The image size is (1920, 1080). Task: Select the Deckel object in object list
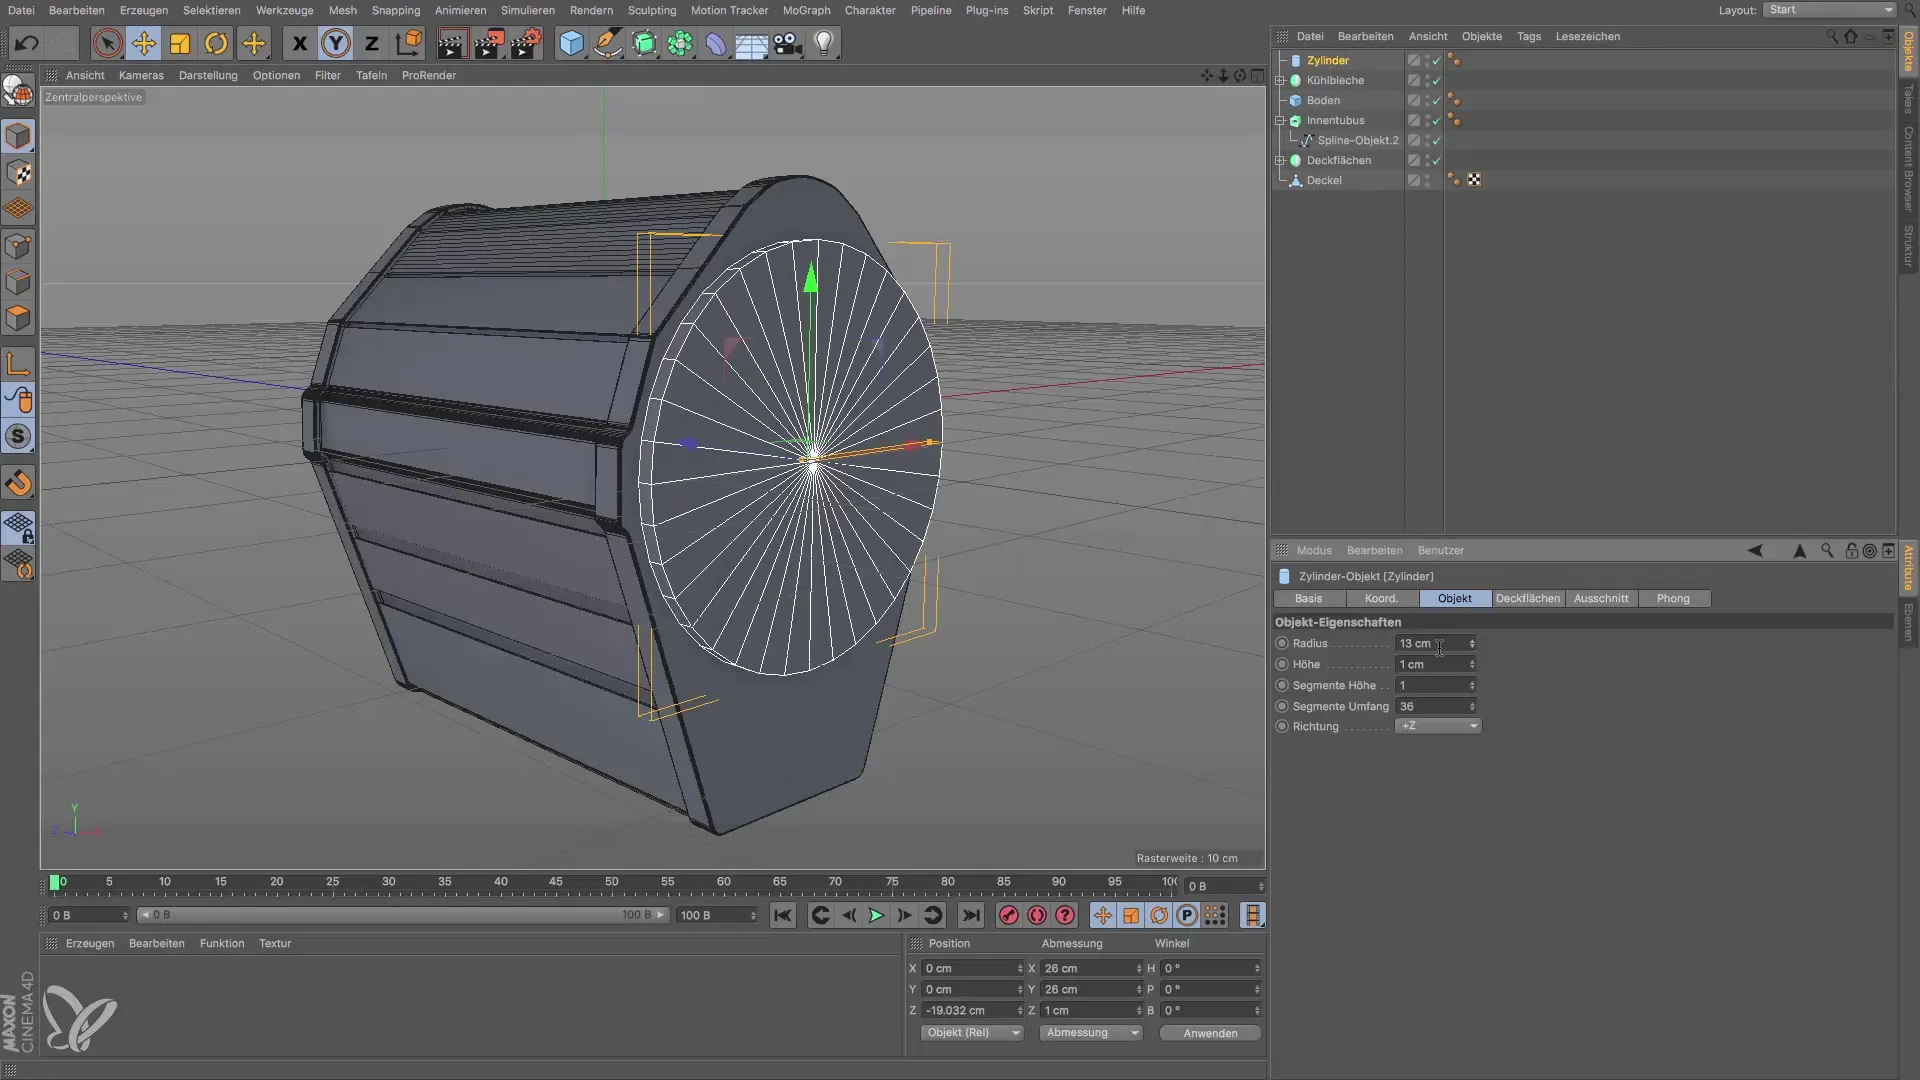tap(1324, 180)
